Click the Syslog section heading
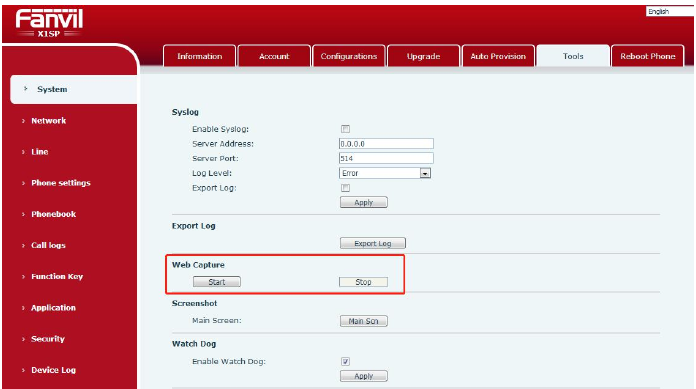Image resolution: width=696 pixels, height=389 pixels. click(185, 112)
